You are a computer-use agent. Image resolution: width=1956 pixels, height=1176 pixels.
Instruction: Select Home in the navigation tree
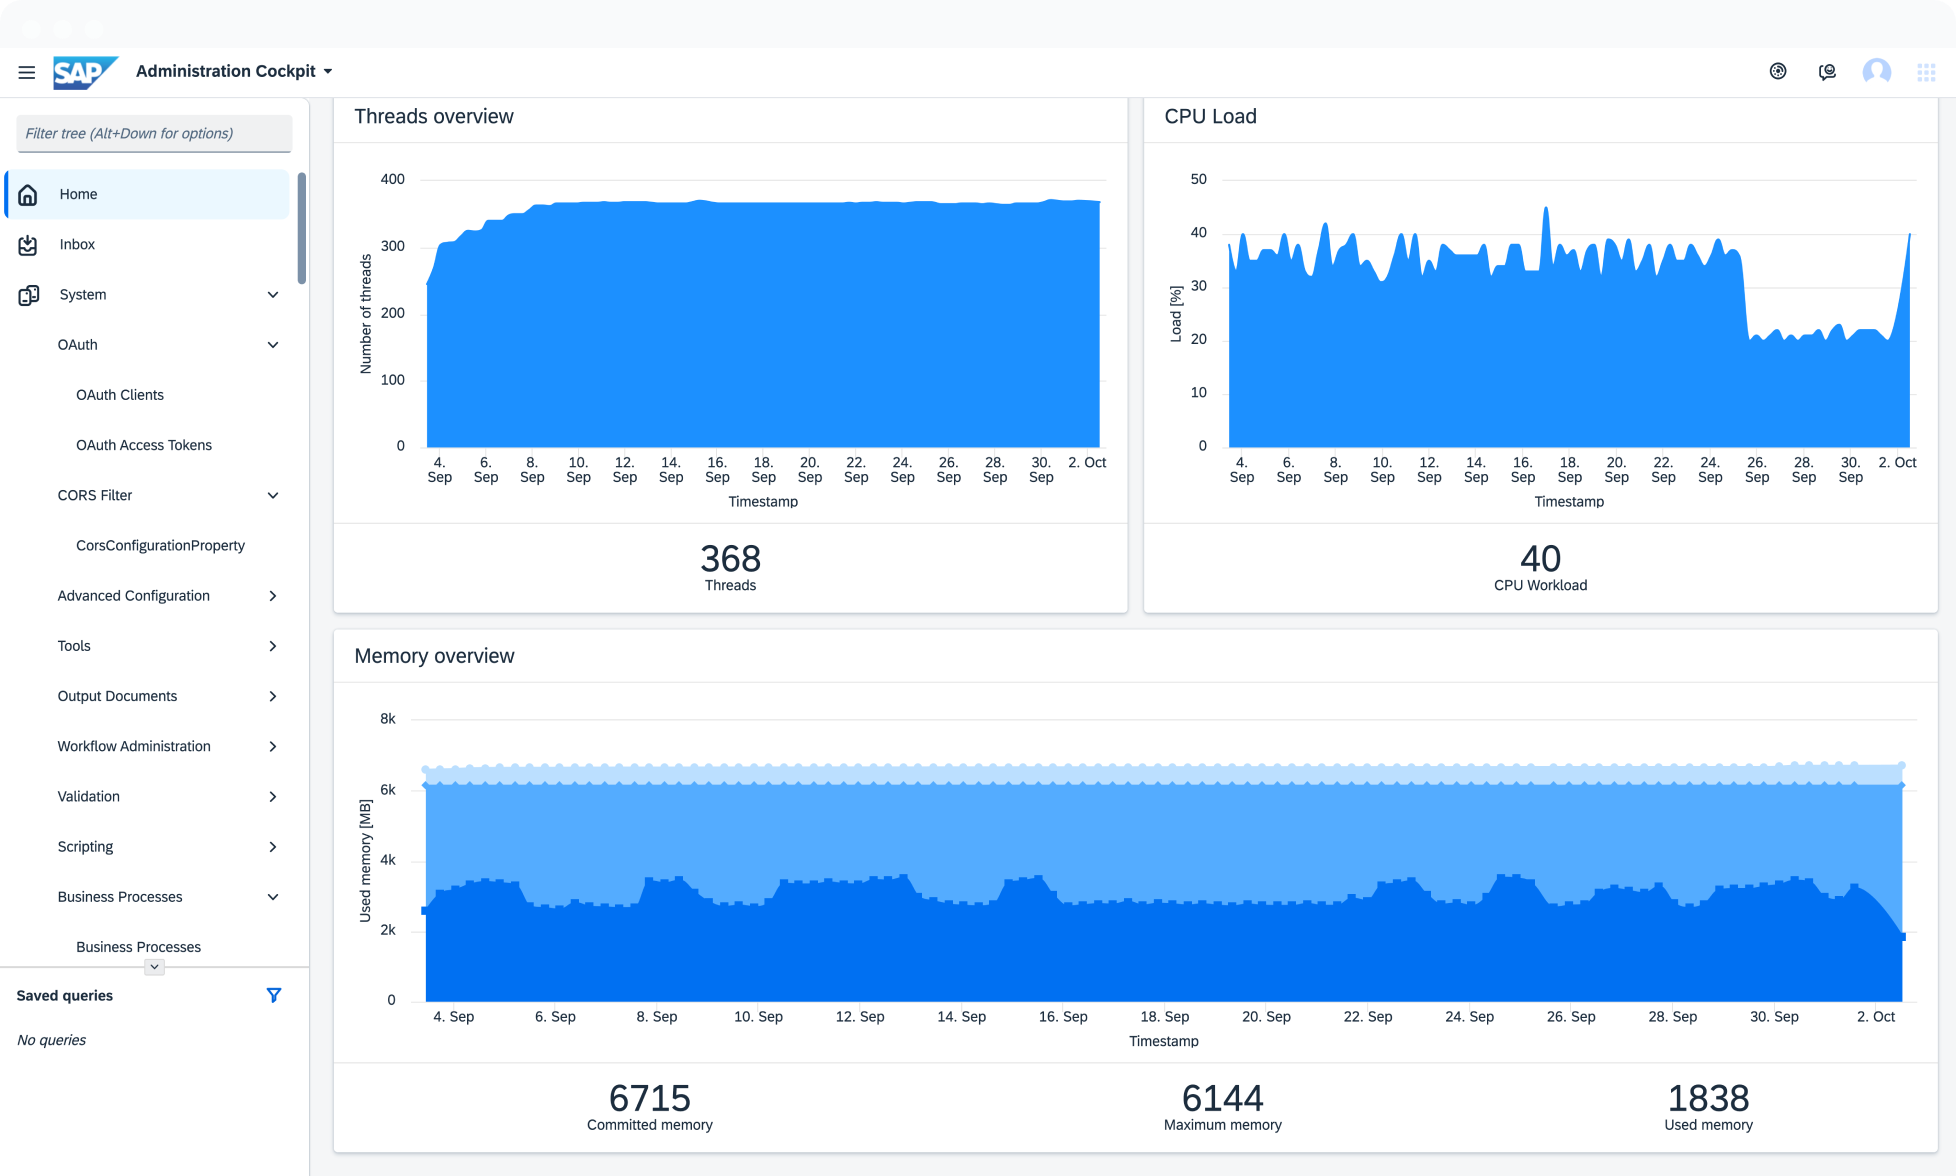148,194
